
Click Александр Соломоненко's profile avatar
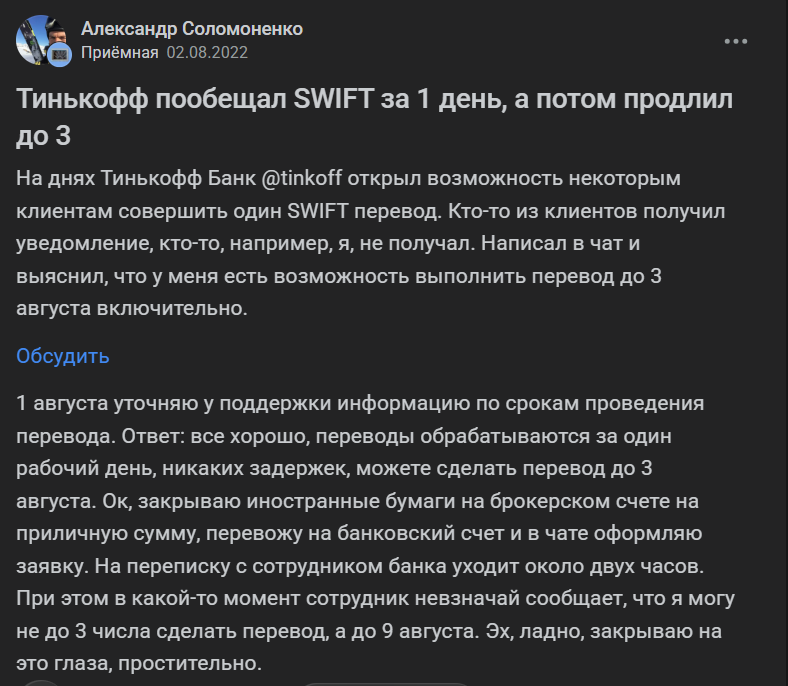coord(41,40)
